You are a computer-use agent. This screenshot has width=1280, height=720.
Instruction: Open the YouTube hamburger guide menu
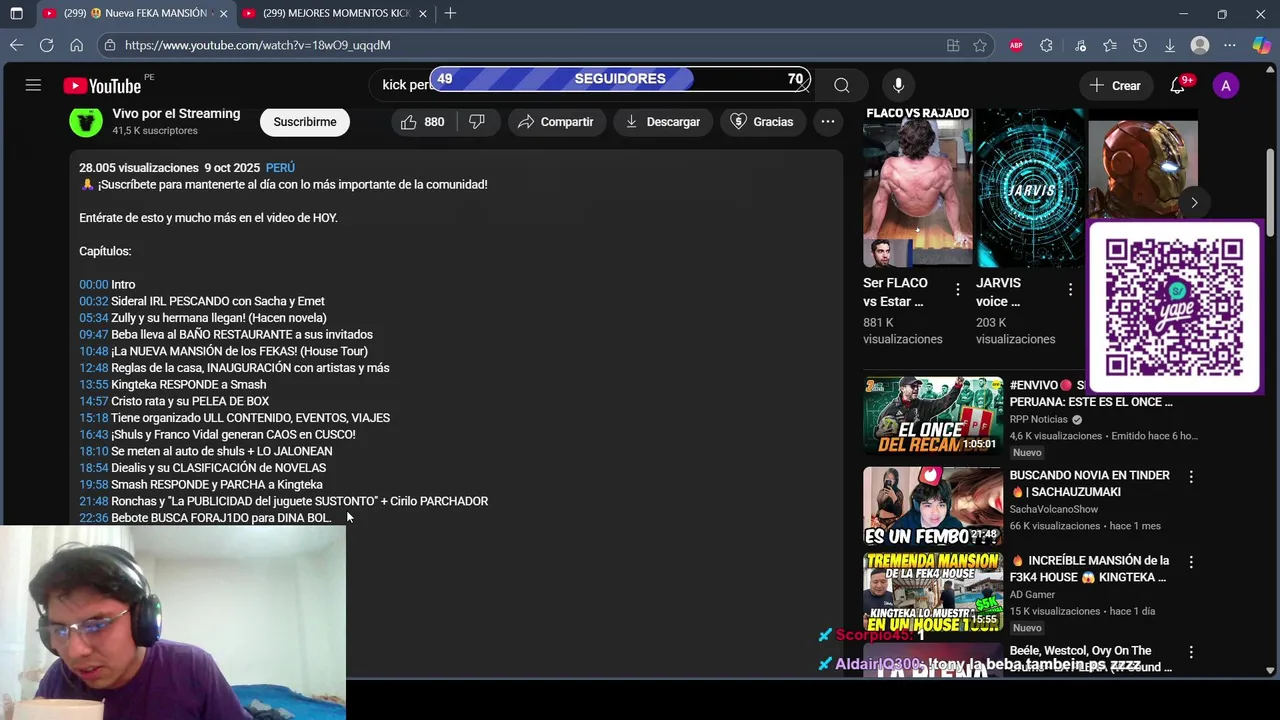(x=33, y=85)
